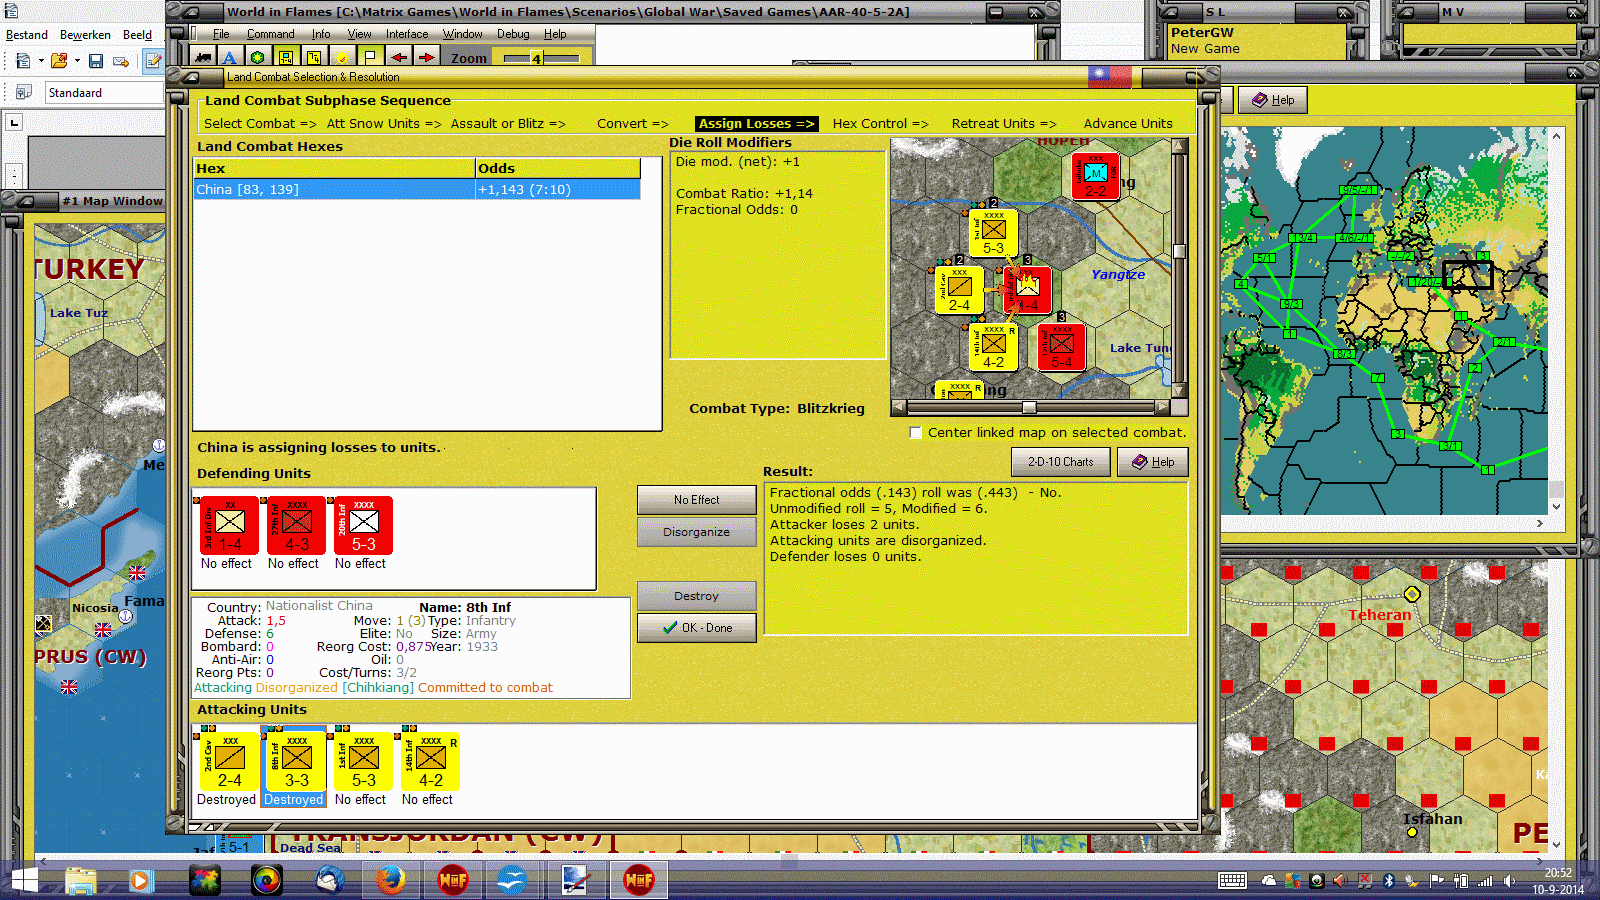1600x900 pixels.
Task: Open the File menu
Action: tap(221, 34)
